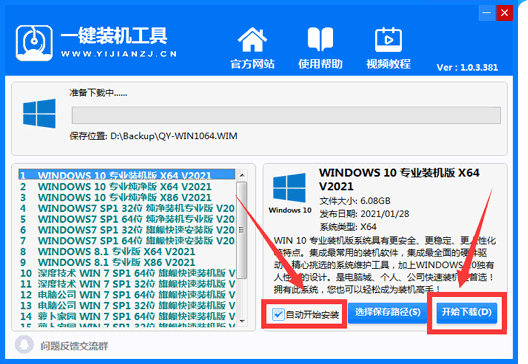Click the 准备下载中 status text

pos(98,93)
